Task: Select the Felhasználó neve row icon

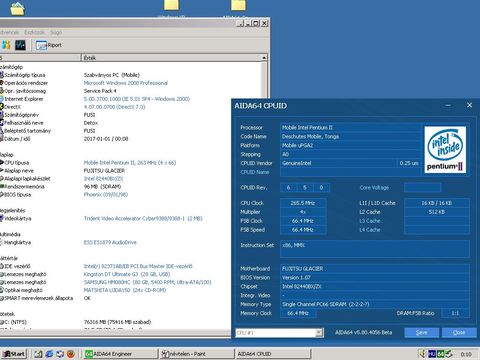Action: tap(1, 123)
